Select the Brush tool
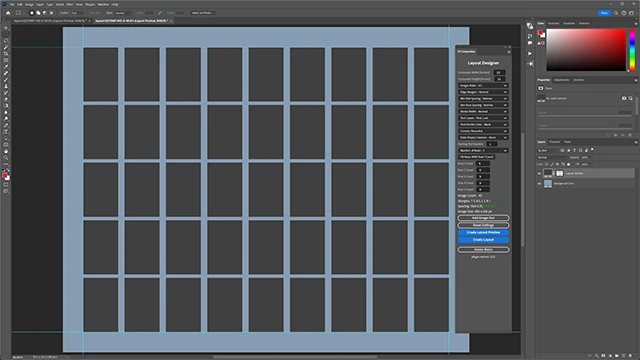 (6, 80)
